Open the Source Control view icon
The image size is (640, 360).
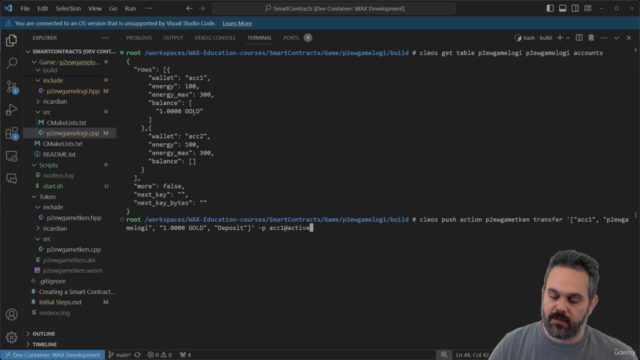pyautogui.click(x=11, y=87)
